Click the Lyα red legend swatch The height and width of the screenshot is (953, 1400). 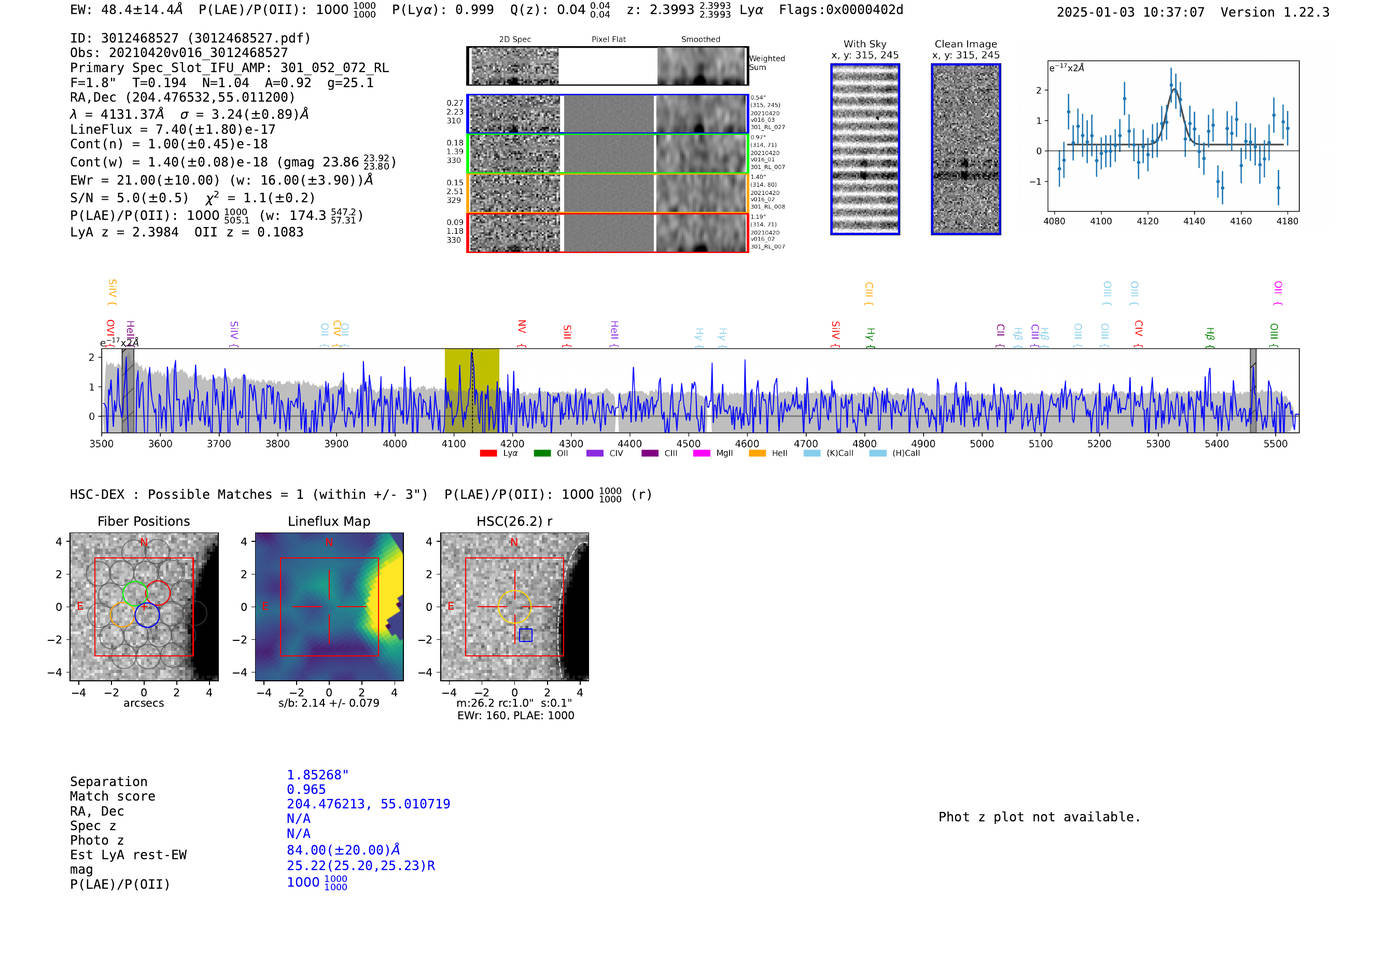[488, 453]
